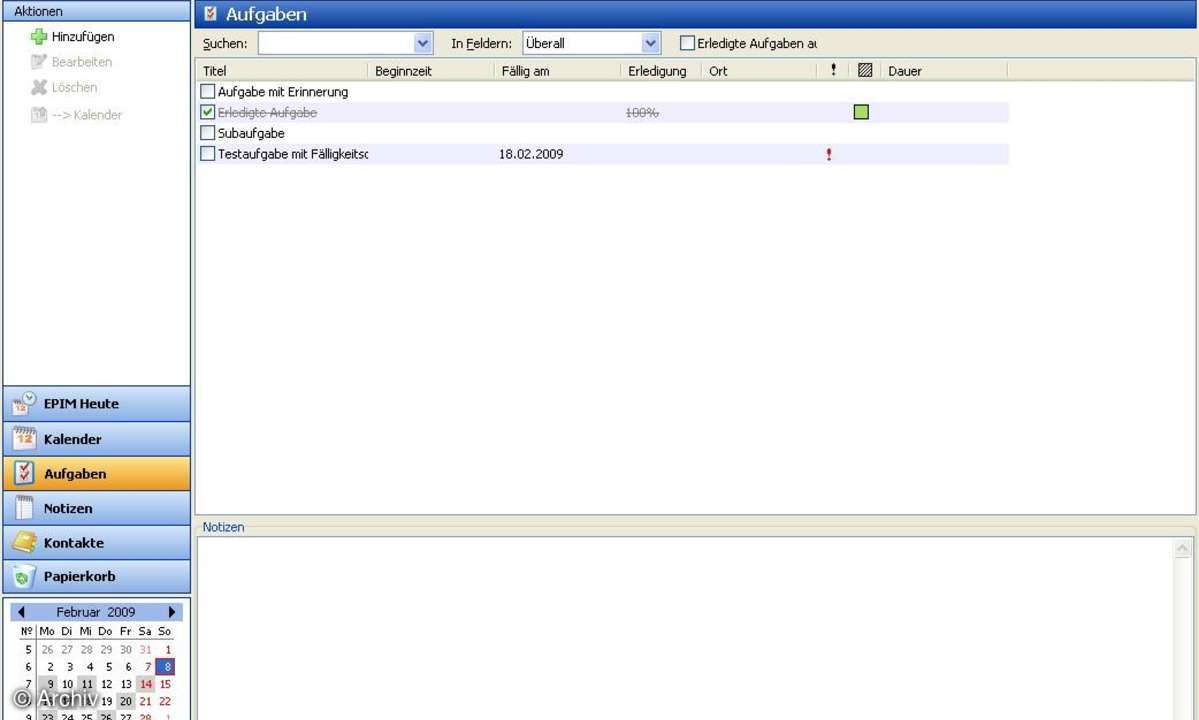Select the Aufgaben section
1199x720 pixels.
96,473
